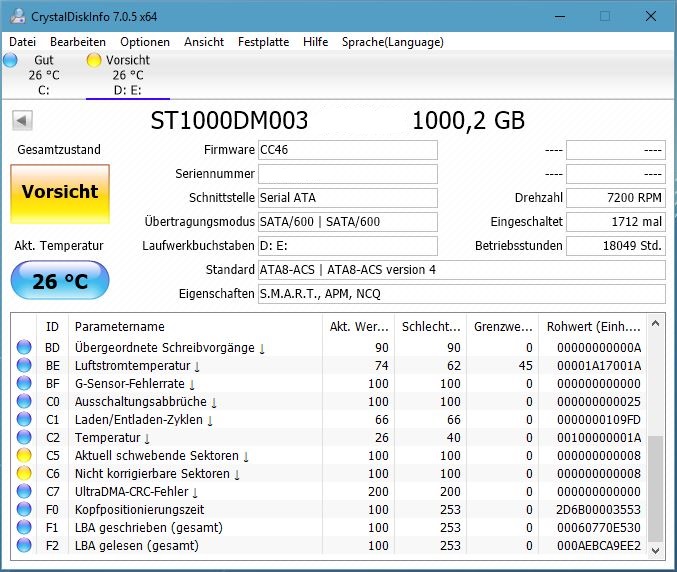This screenshot has height=572, width=677.
Task: Open the Ansicht menu
Action: (x=204, y=42)
